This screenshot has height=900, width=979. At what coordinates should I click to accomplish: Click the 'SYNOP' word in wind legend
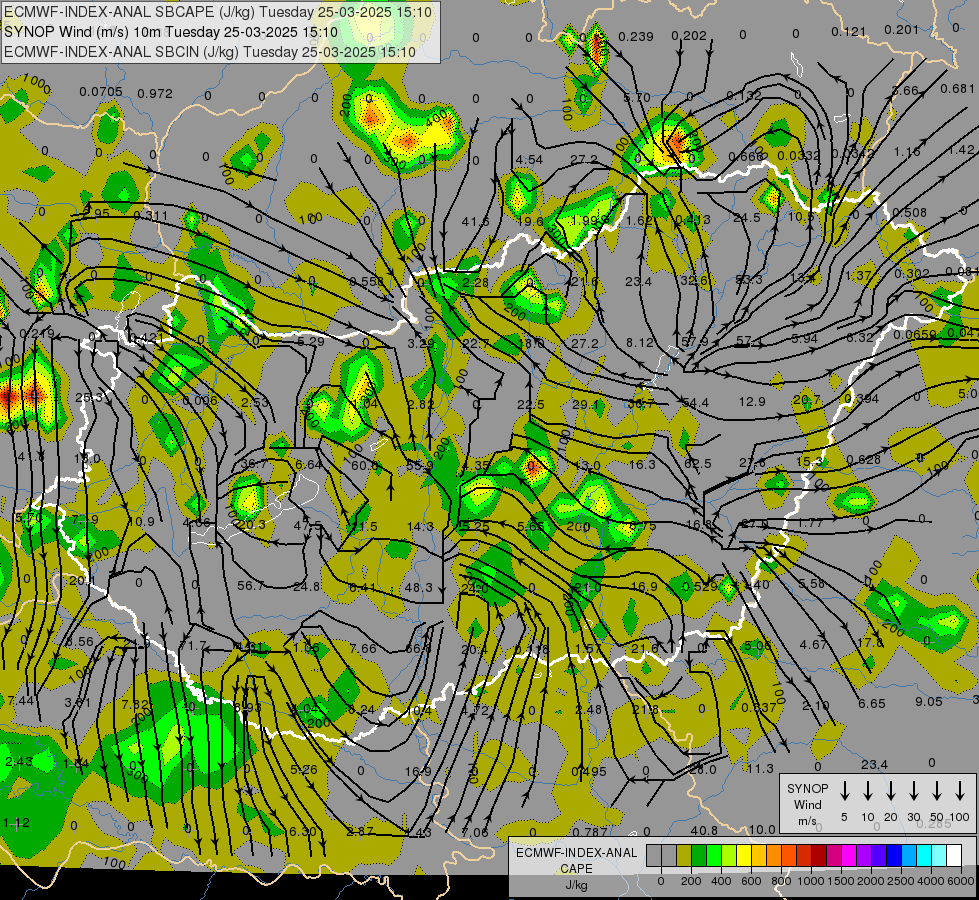(807, 788)
